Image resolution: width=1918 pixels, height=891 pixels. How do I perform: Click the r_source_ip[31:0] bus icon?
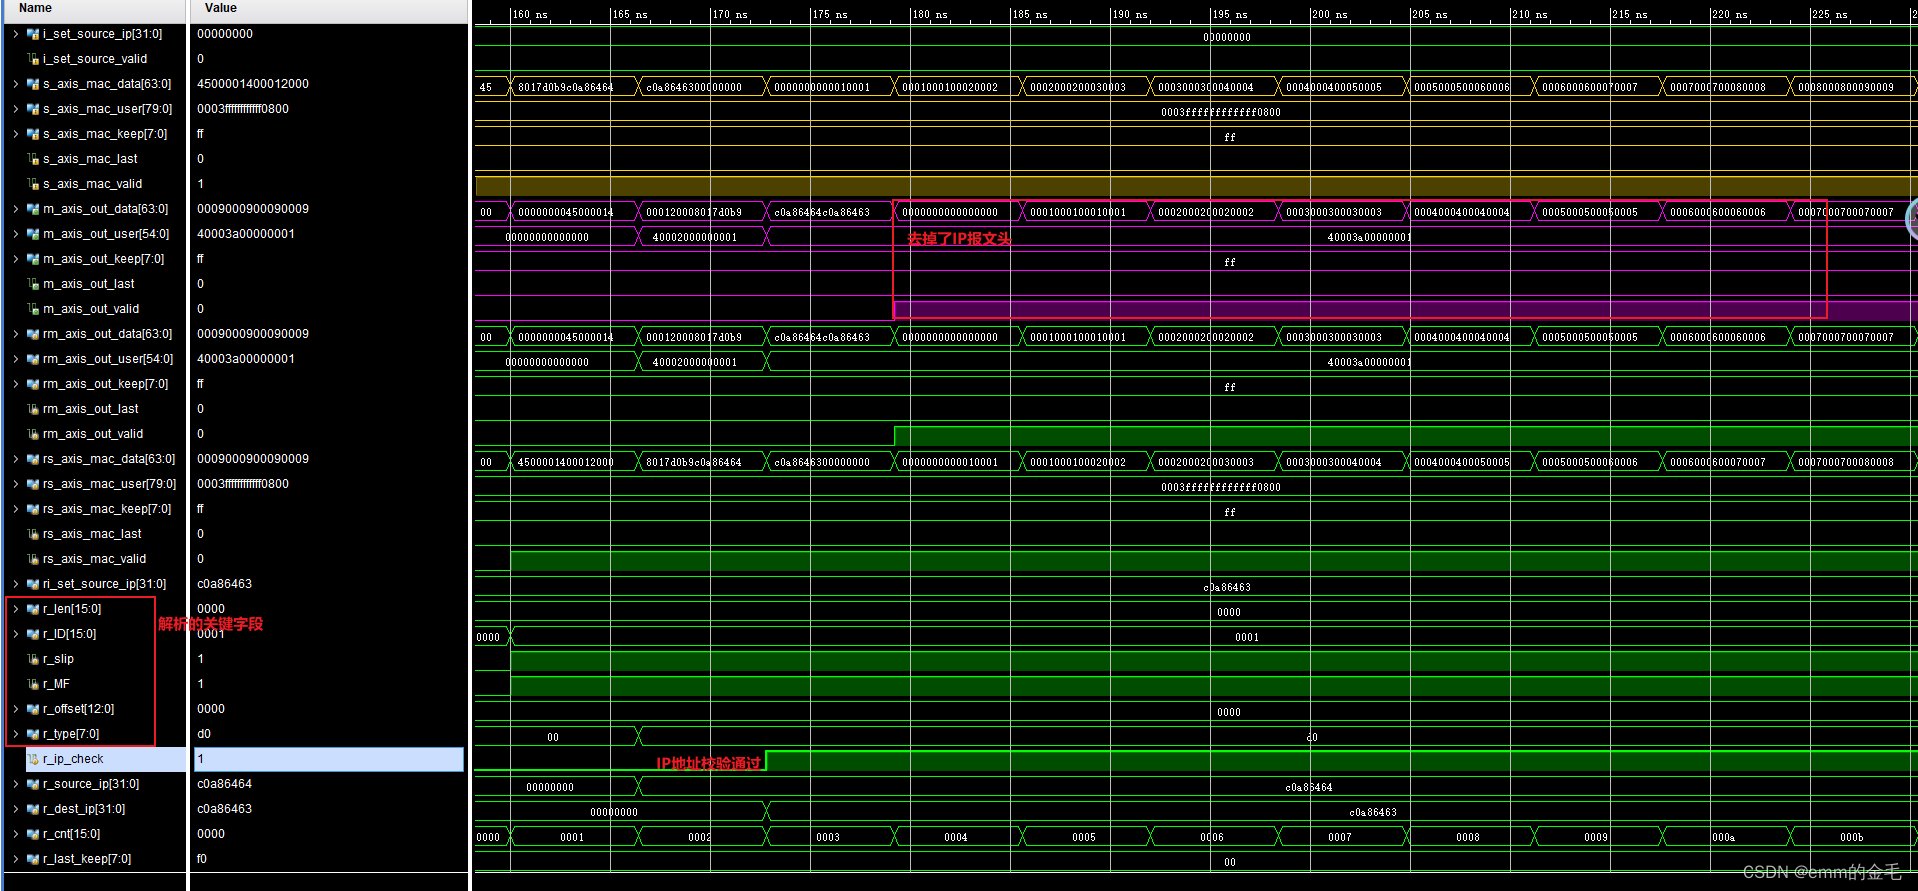pos(33,784)
